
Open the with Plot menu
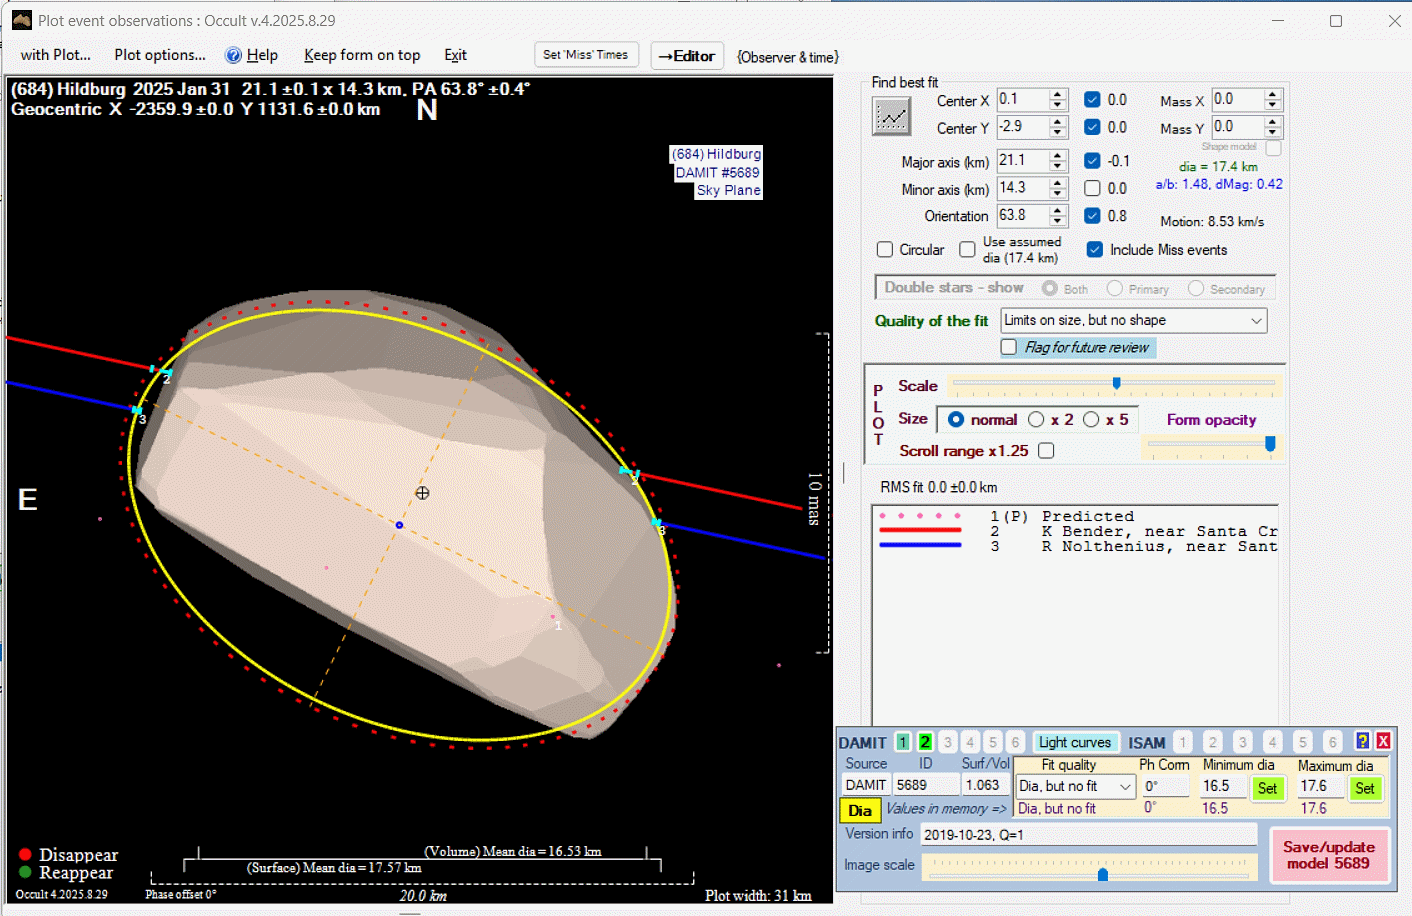[55, 56]
